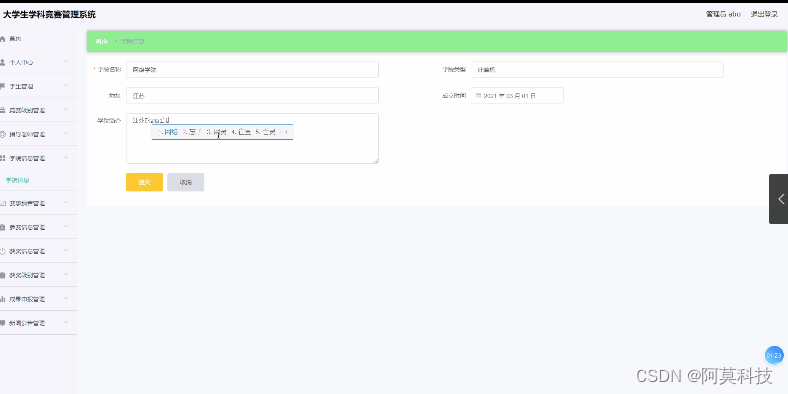
Task: Click the home icon beside 首页
Action: [3, 39]
